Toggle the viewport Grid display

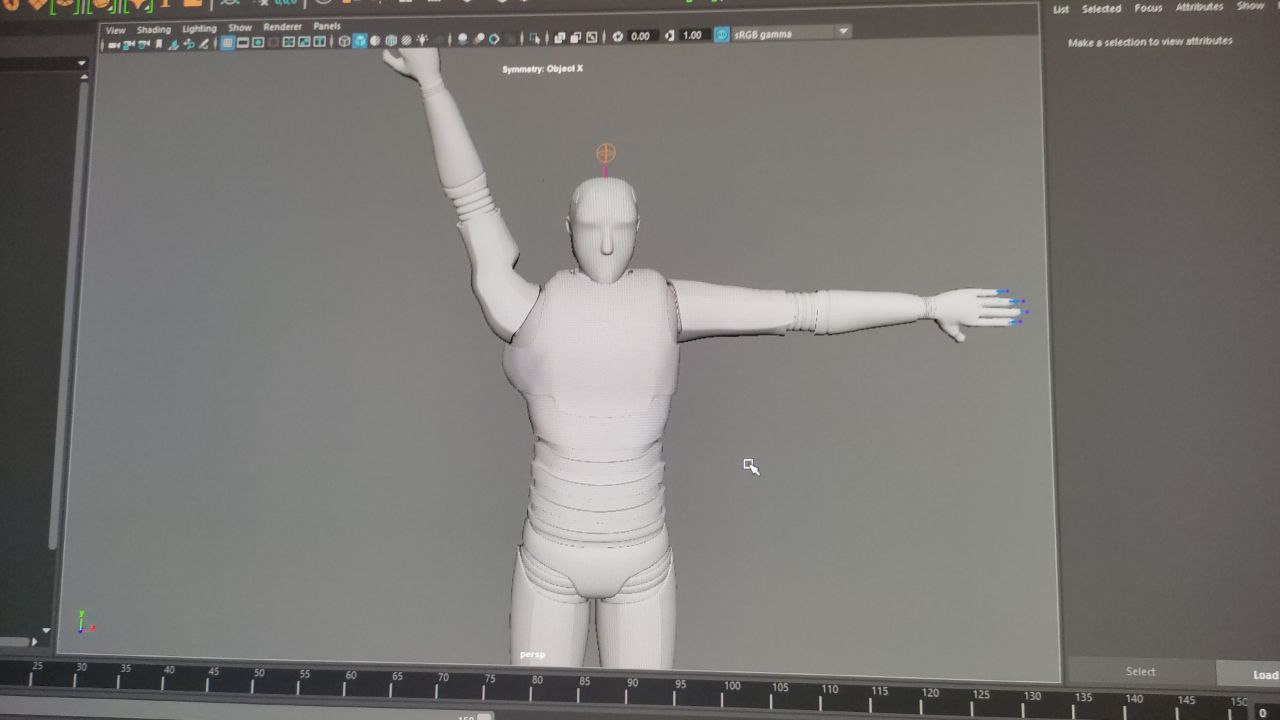(x=228, y=43)
